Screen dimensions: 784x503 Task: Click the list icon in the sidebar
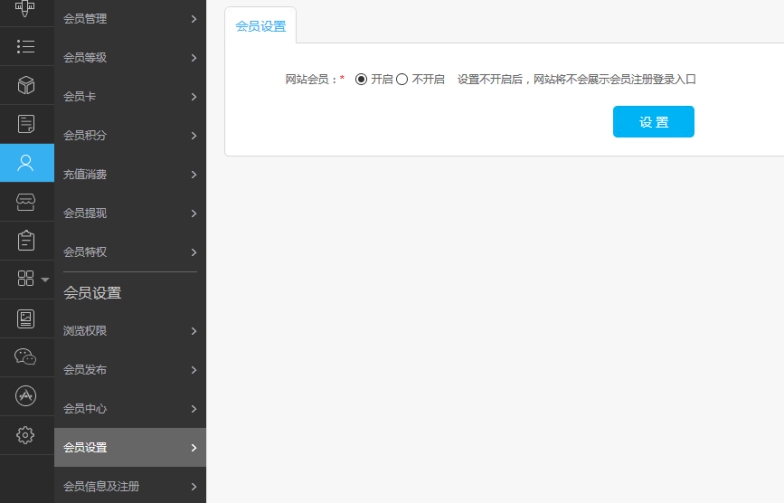(26, 46)
